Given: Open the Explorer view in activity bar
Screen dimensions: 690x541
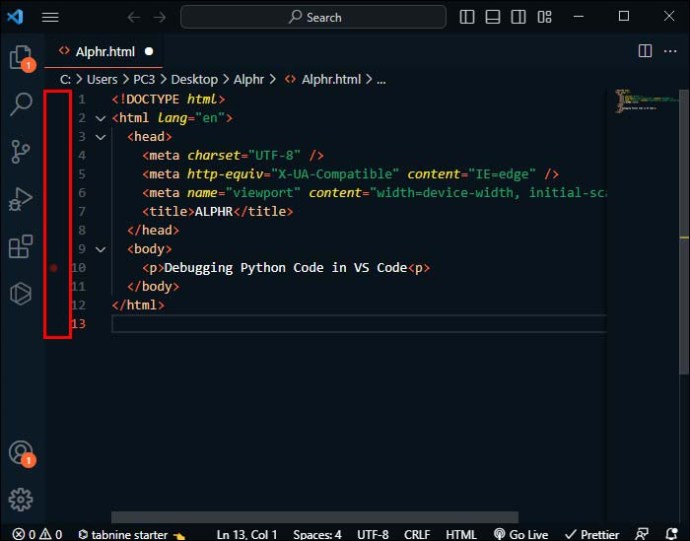Looking at the screenshot, I should tap(21, 57).
